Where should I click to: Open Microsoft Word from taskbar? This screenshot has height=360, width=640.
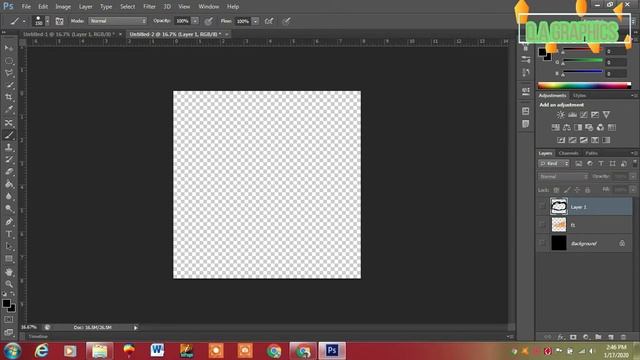coord(157,351)
